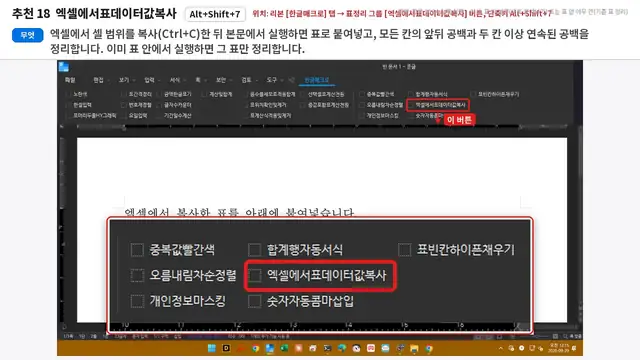Open the 파일 menu

pyautogui.click(x=70, y=80)
